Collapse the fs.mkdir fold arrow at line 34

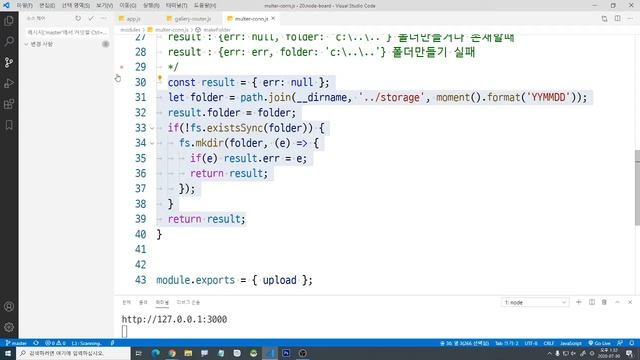[x=152, y=143]
